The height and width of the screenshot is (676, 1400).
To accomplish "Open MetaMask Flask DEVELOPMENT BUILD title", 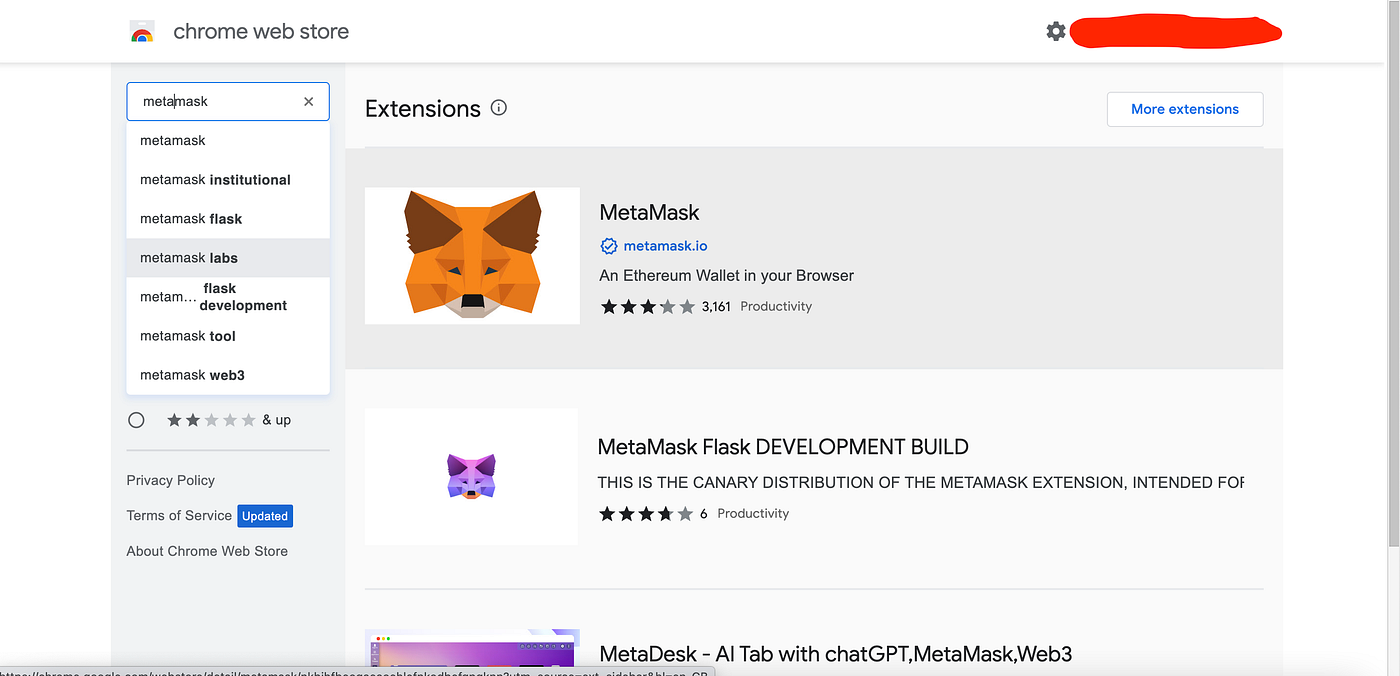I will tap(783, 447).
